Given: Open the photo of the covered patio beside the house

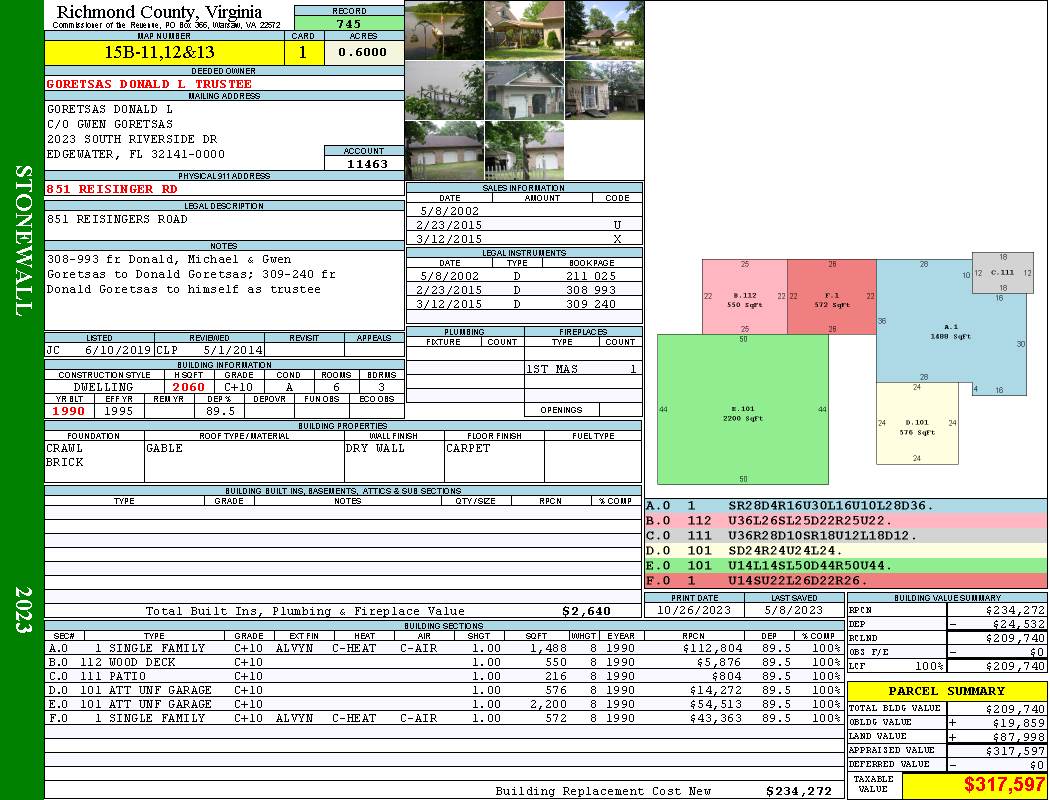Looking at the screenshot, I should pyautogui.click(x=524, y=30).
